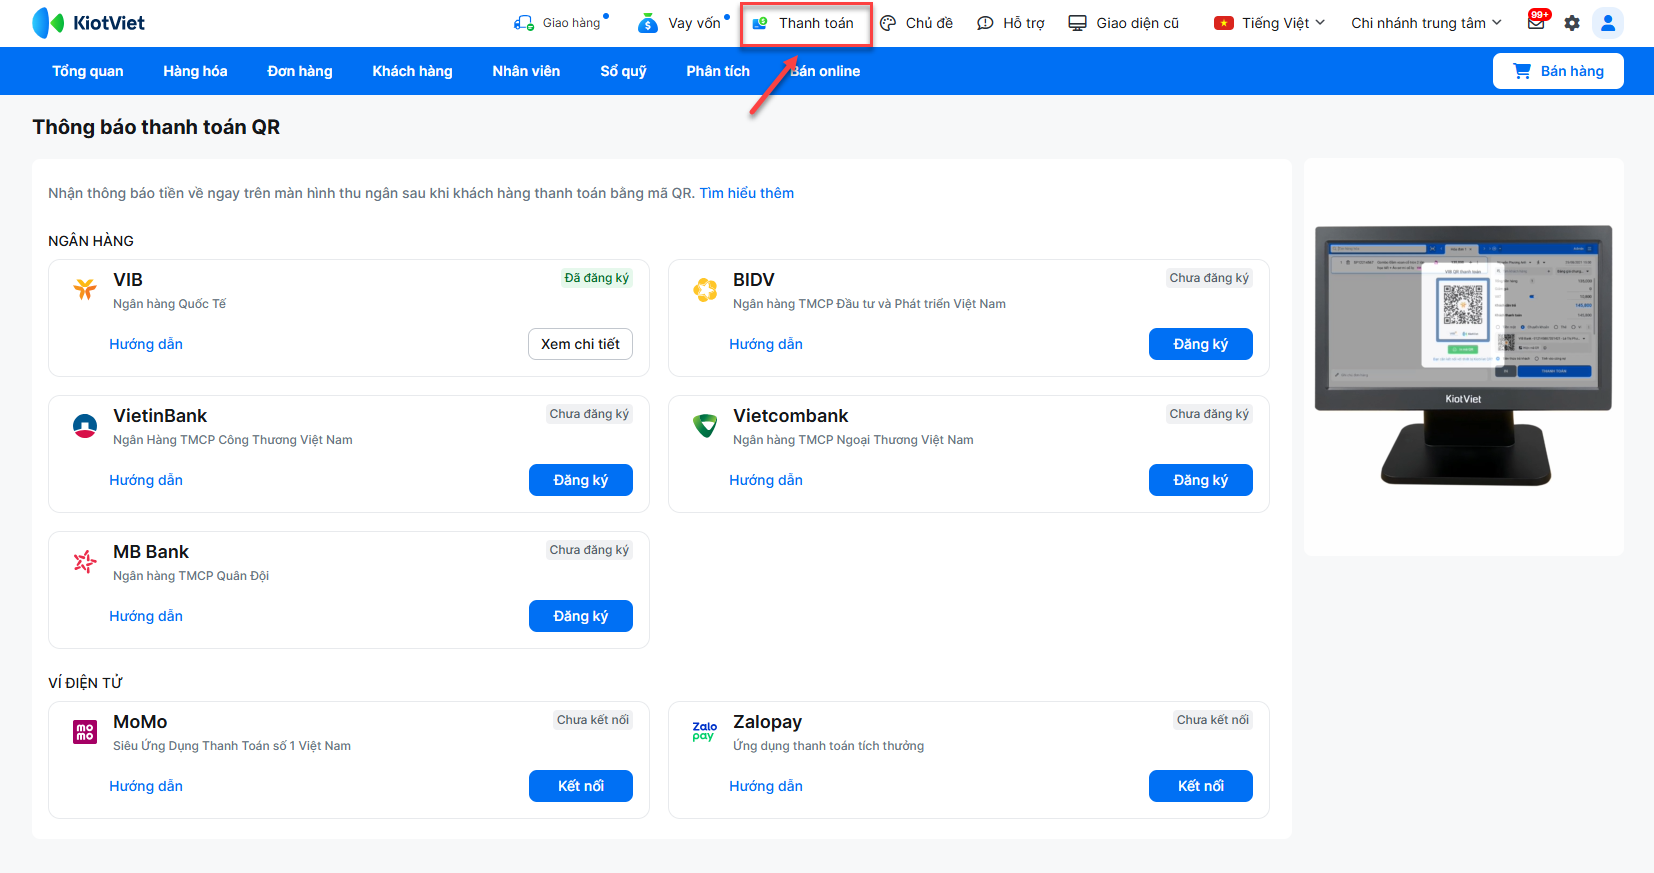Click Đăng ký for VietinBank

(580, 480)
